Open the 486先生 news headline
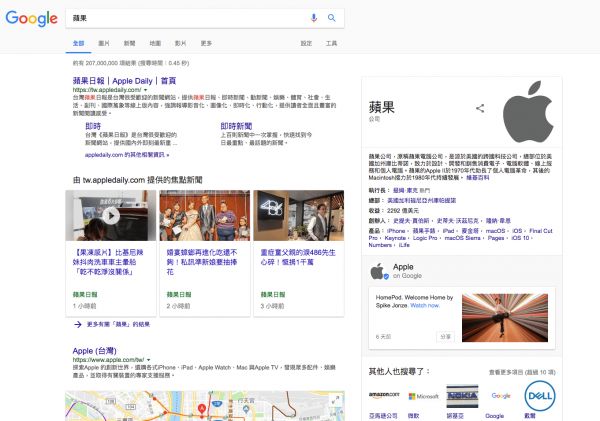Viewport: 600px width, 421px height. (298, 257)
